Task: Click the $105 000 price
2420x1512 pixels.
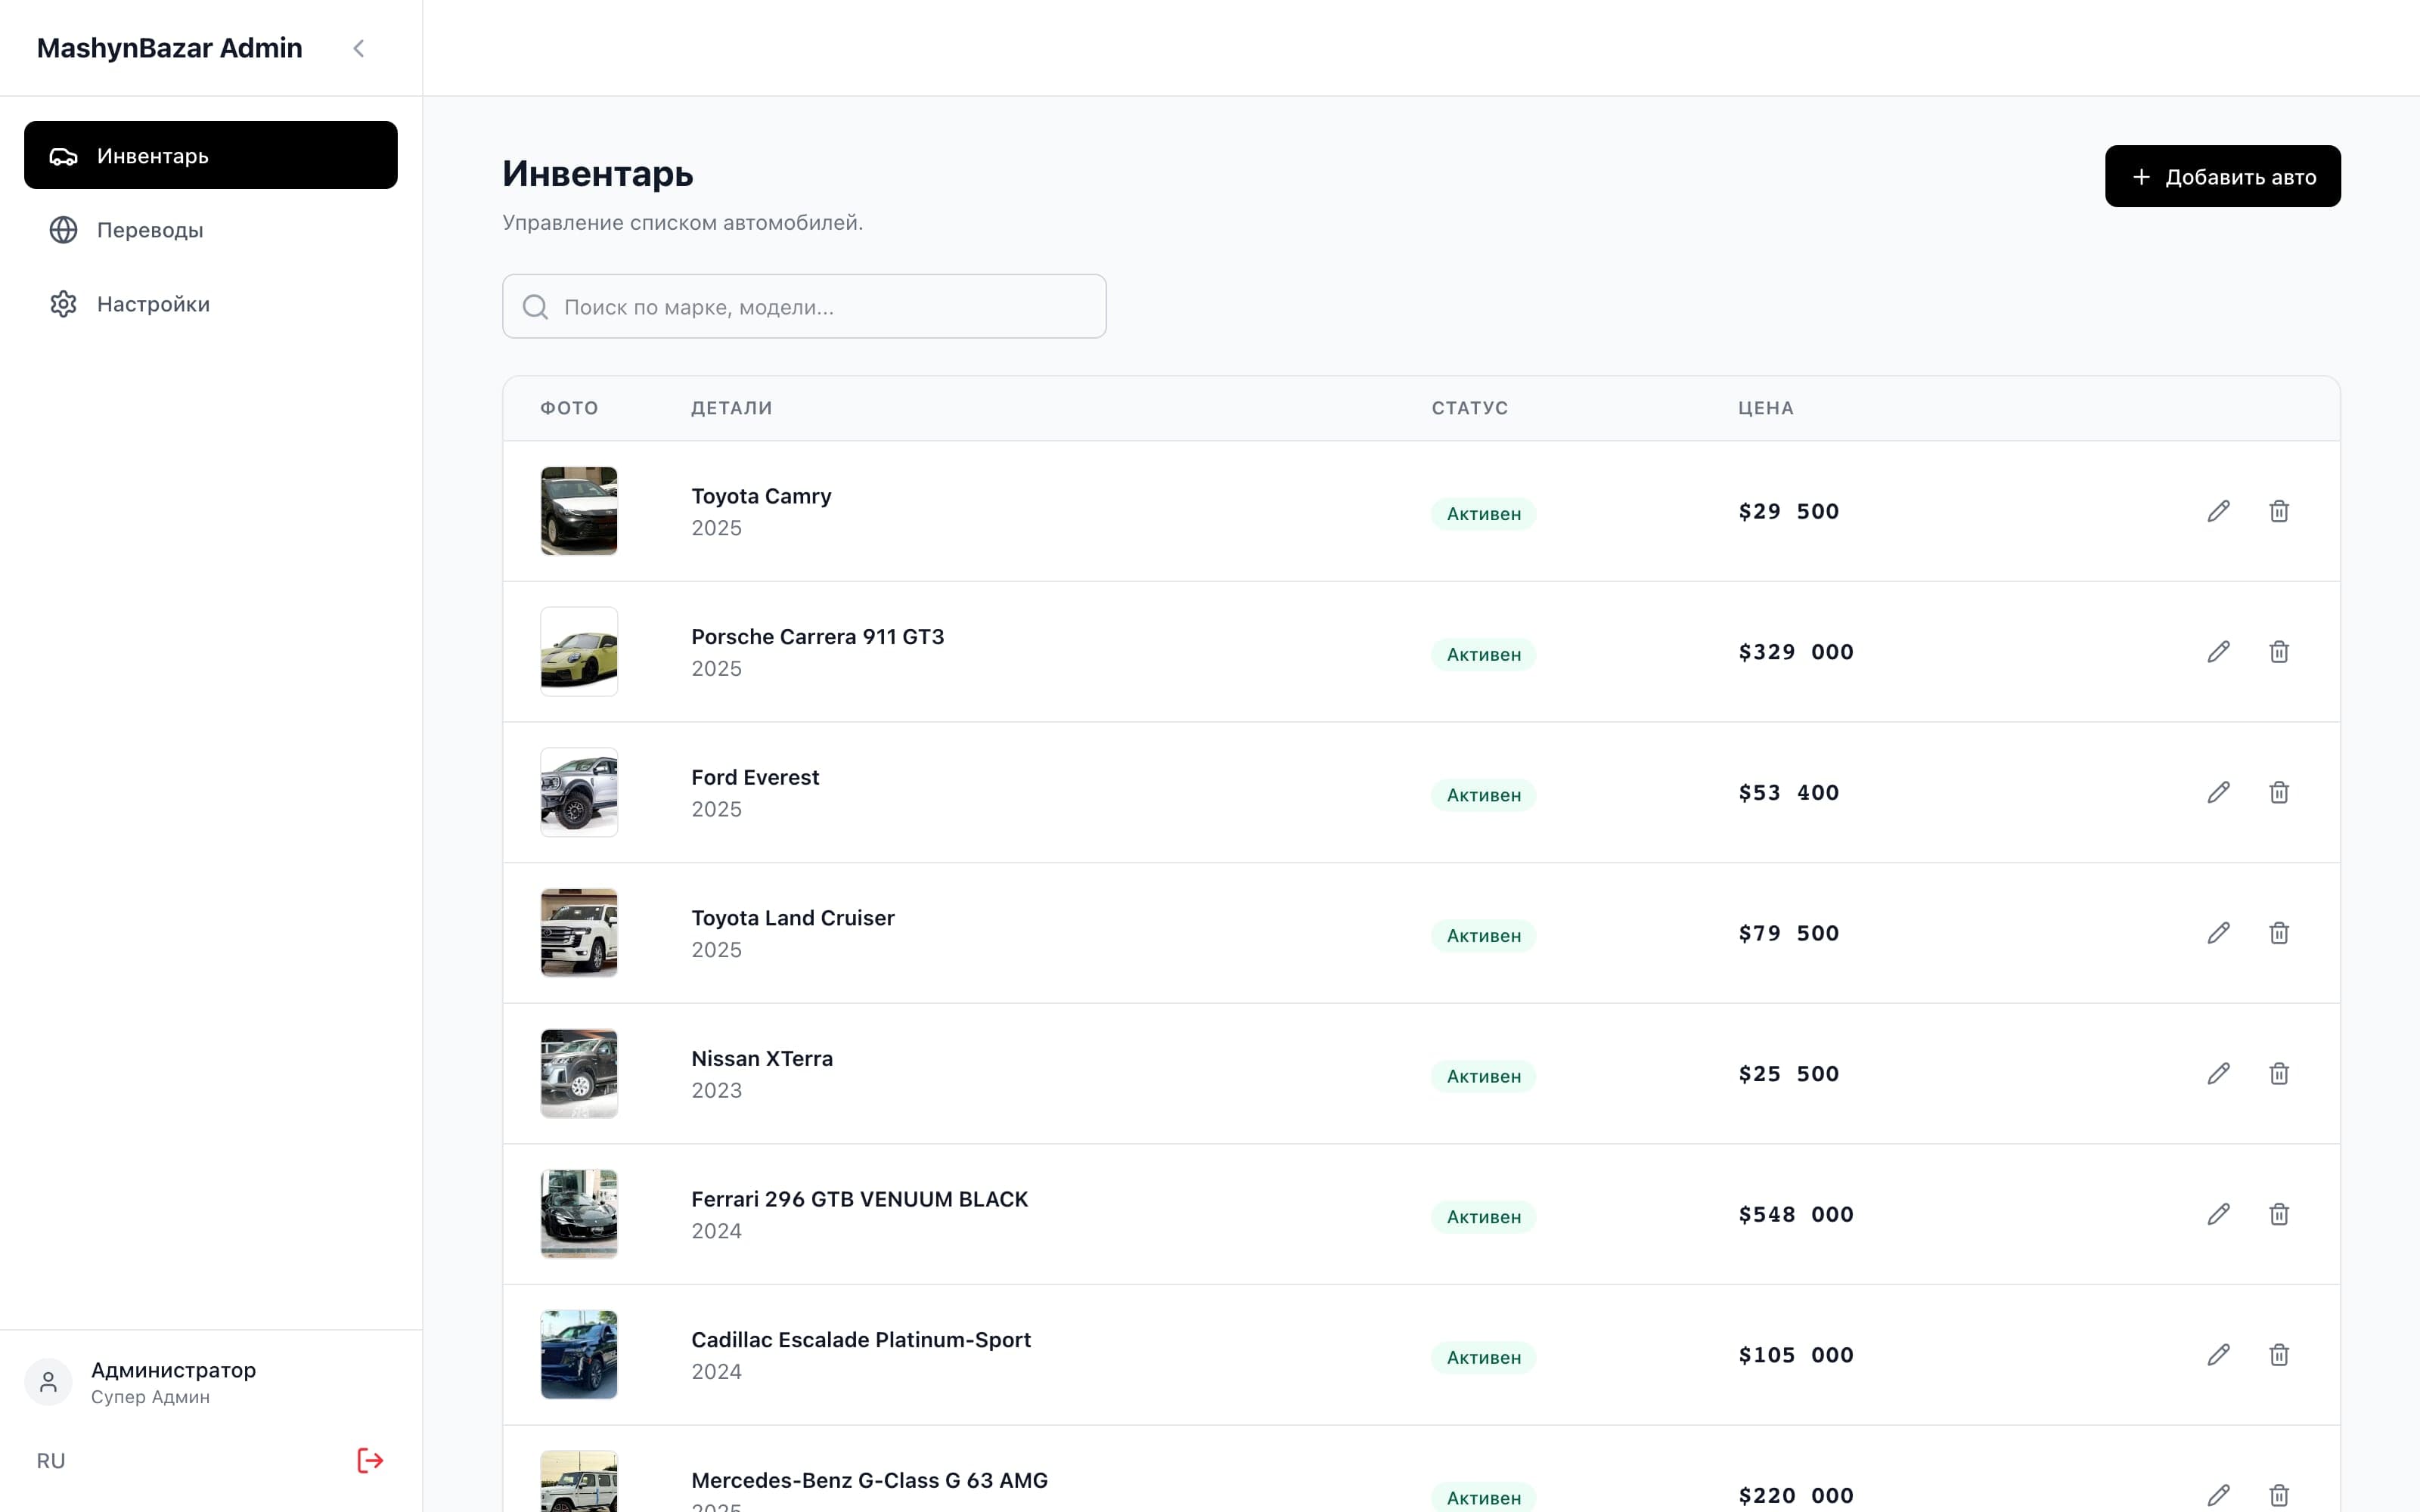Action: point(1796,1354)
